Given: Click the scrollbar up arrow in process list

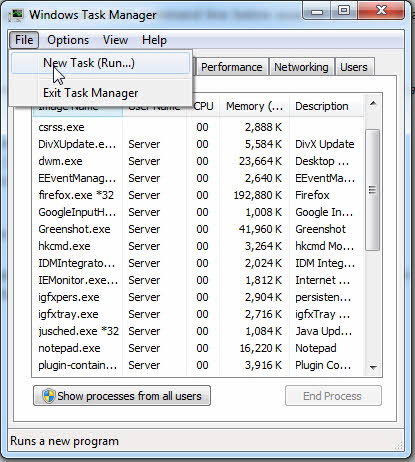Looking at the screenshot, I should pos(373,104).
